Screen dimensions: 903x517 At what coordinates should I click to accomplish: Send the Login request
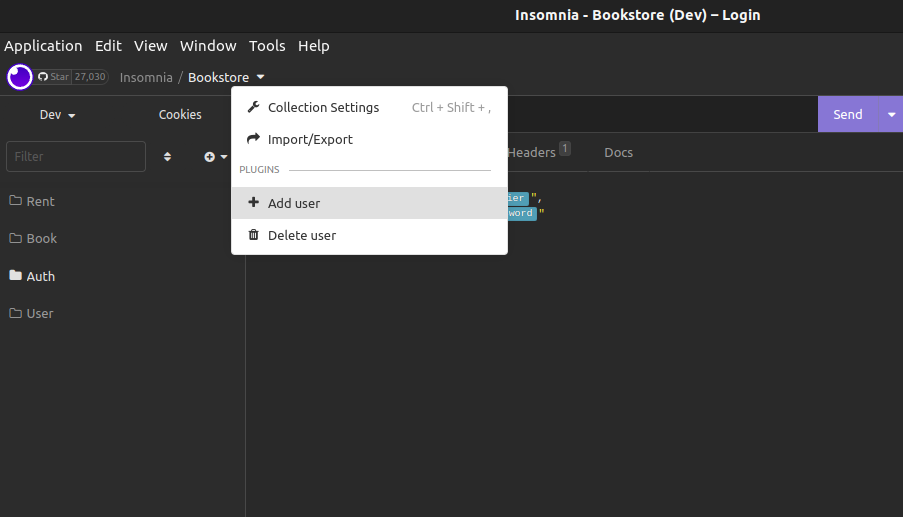(848, 115)
